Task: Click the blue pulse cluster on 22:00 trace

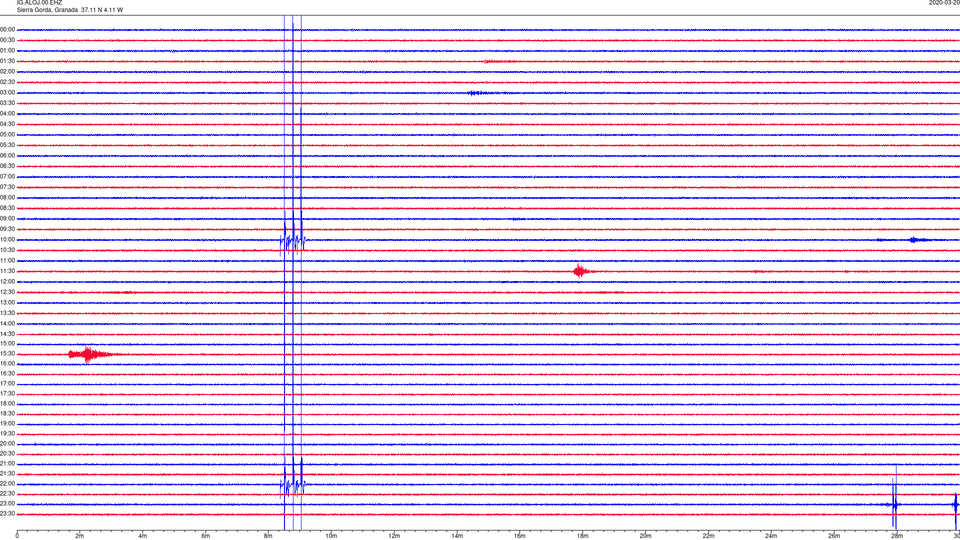Action: coord(293,482)
